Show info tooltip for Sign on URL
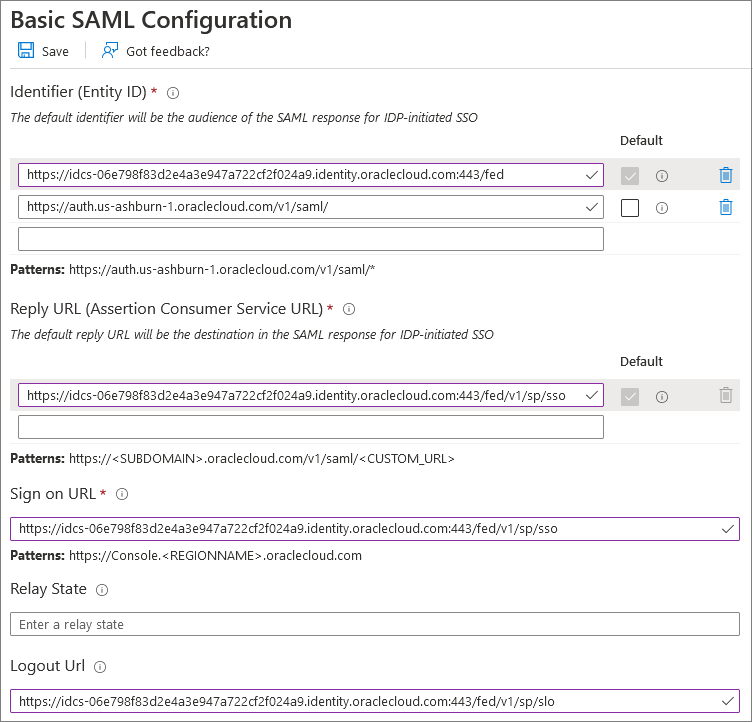The width and height of the screenshot is (753, 722). 122,494
